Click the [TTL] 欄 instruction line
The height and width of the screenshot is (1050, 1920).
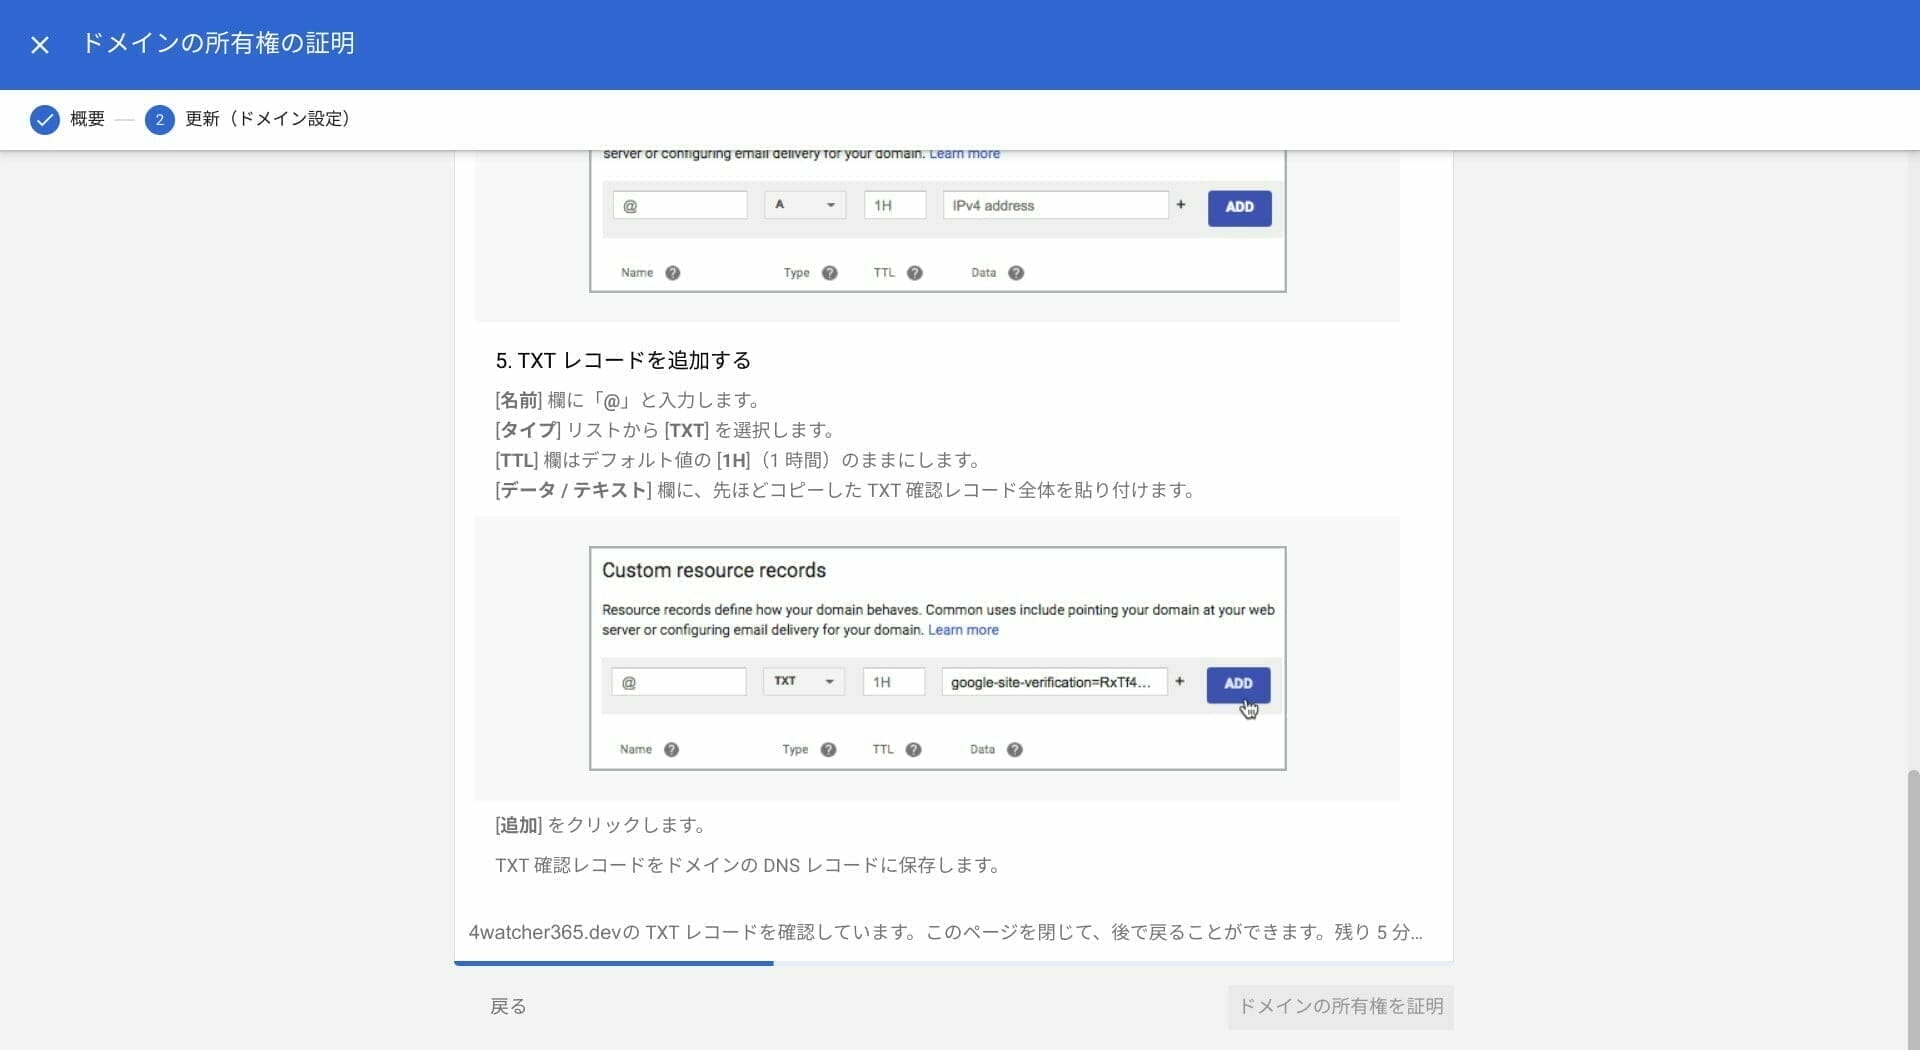739,460
